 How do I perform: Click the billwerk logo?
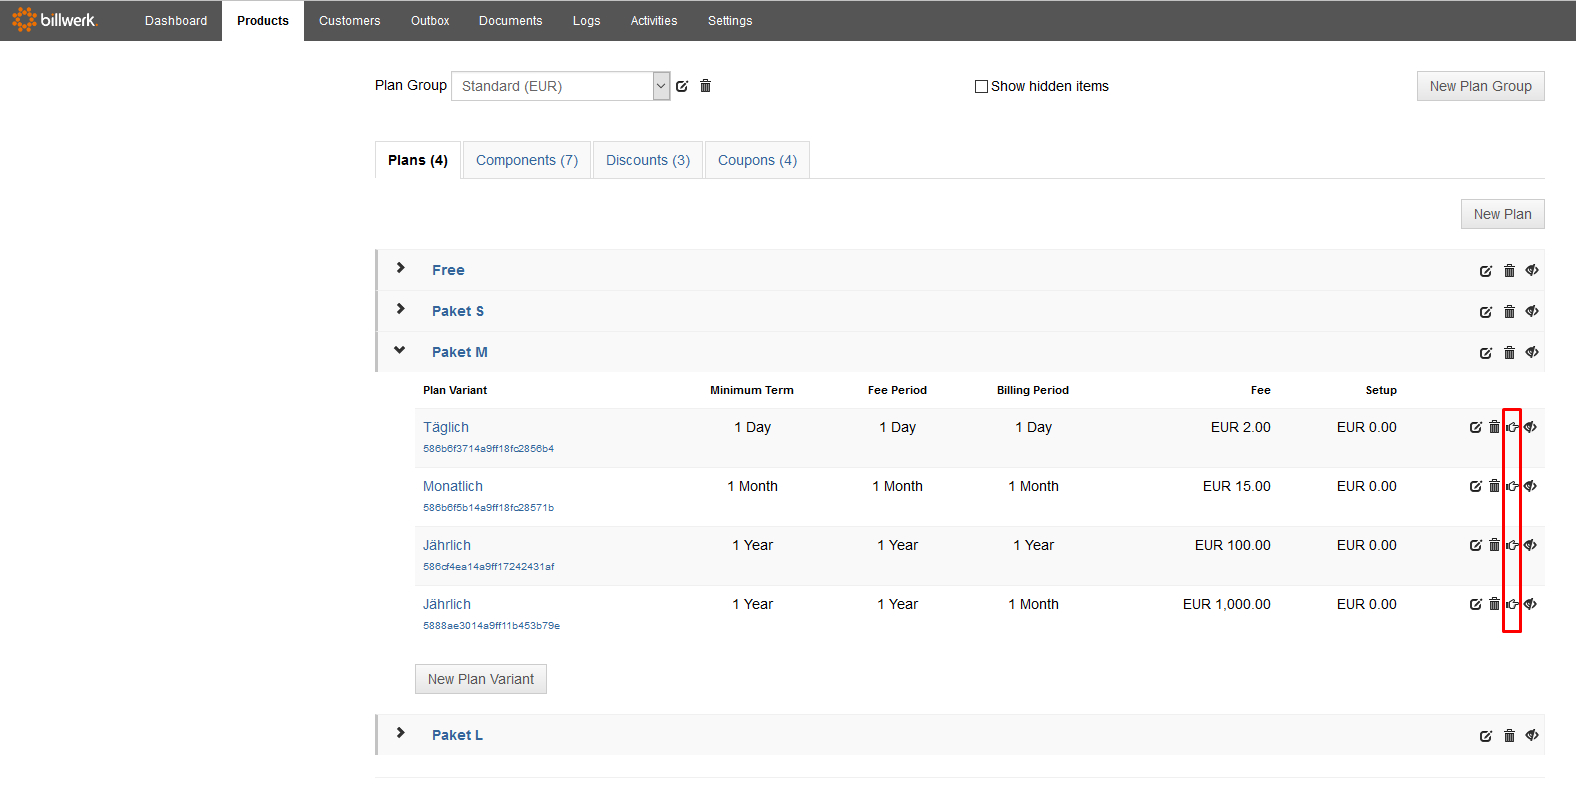point(54,20)
